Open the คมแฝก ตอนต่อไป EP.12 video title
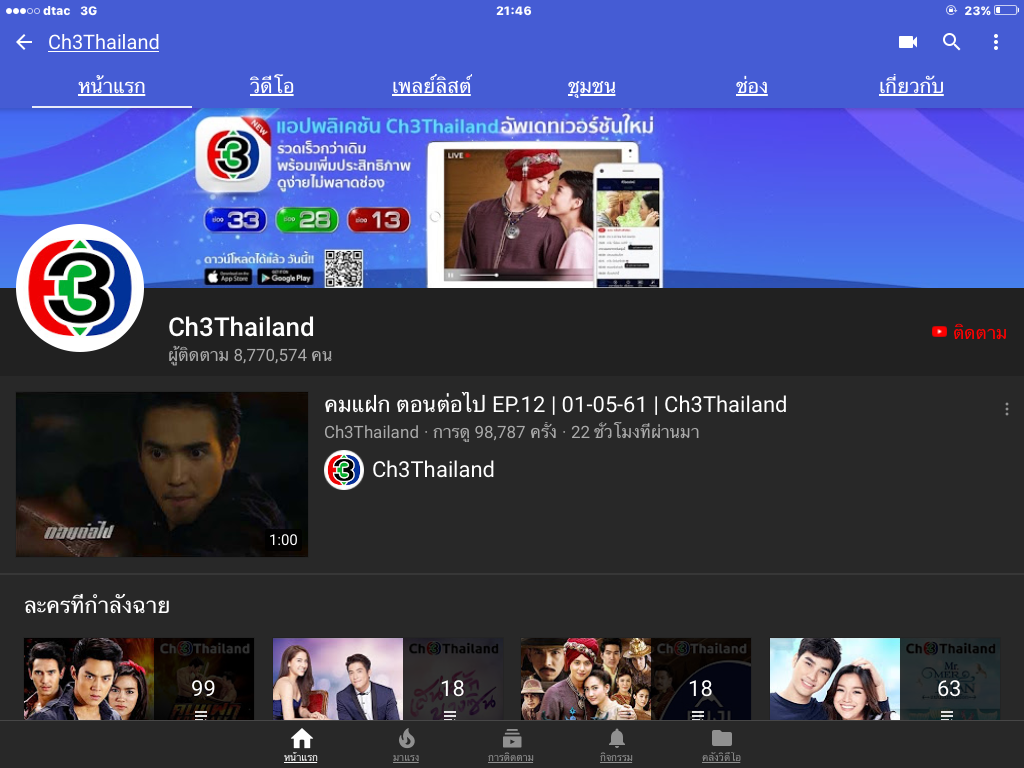This screenshot has width=1024, height=768. [x=555, y=405]
